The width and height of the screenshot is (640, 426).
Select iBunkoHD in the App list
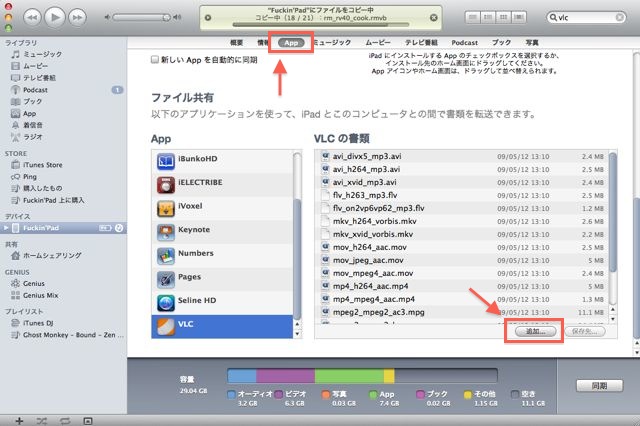(222, 161)
